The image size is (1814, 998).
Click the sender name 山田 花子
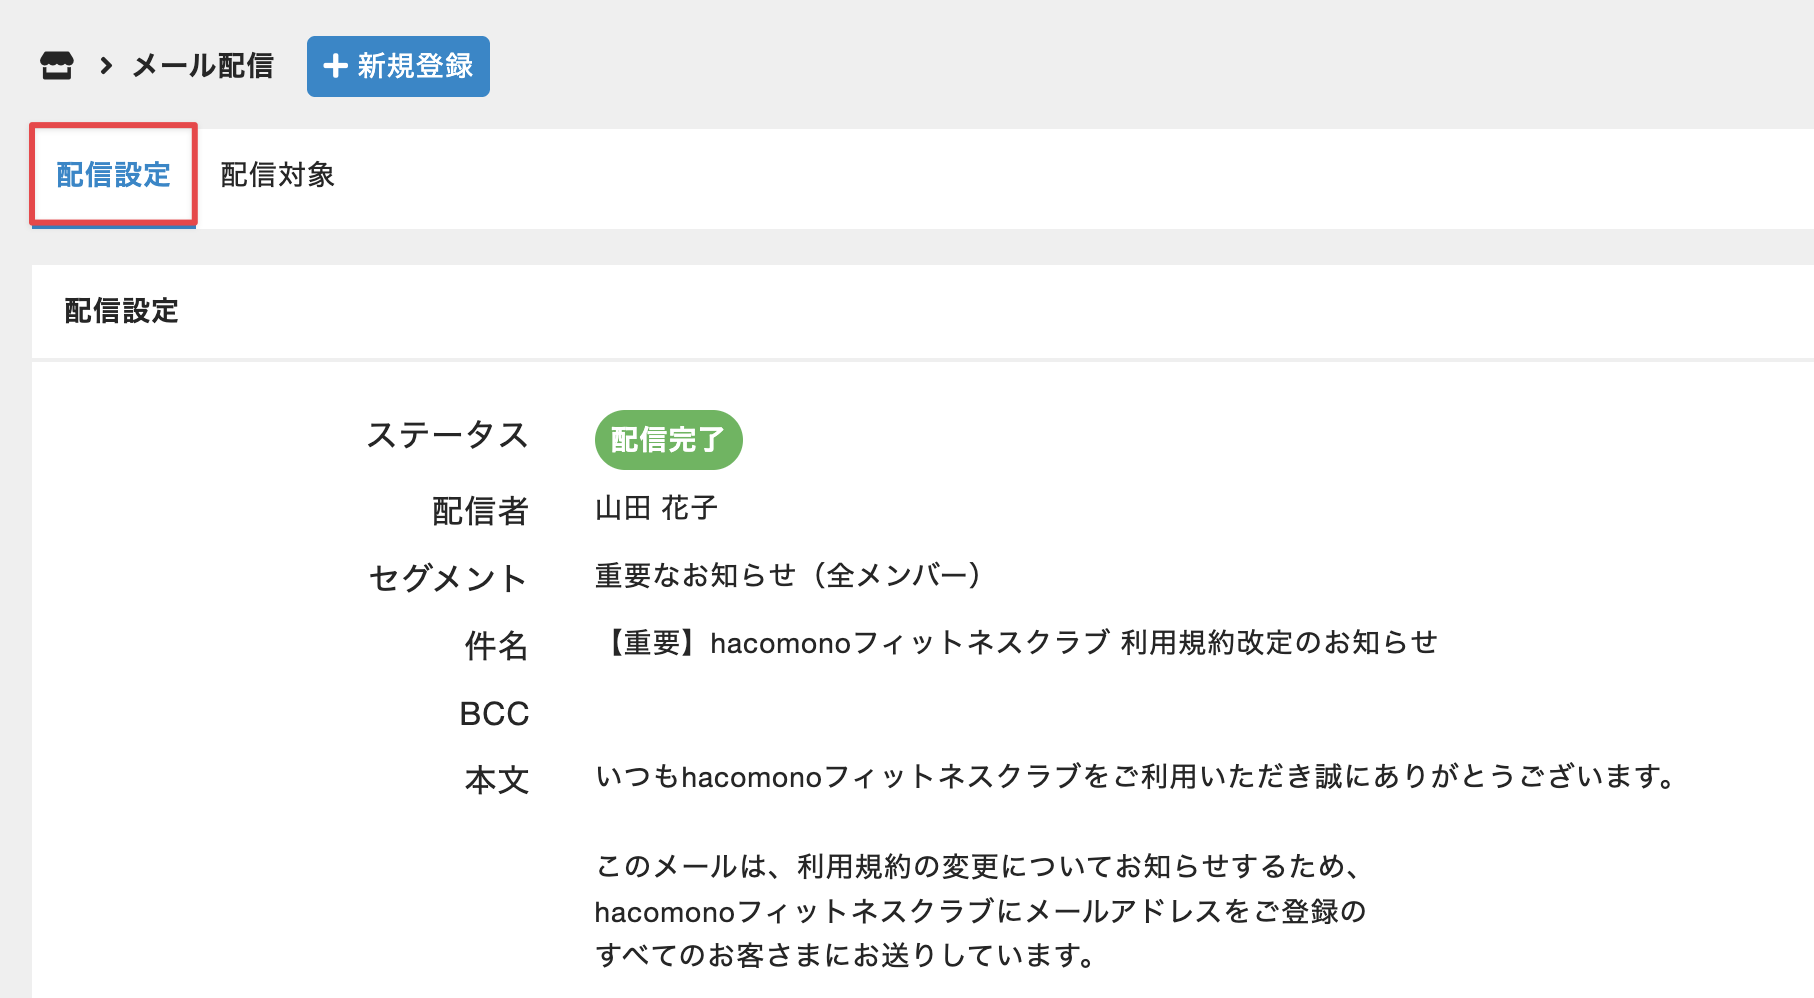click(x=656, y=508)
